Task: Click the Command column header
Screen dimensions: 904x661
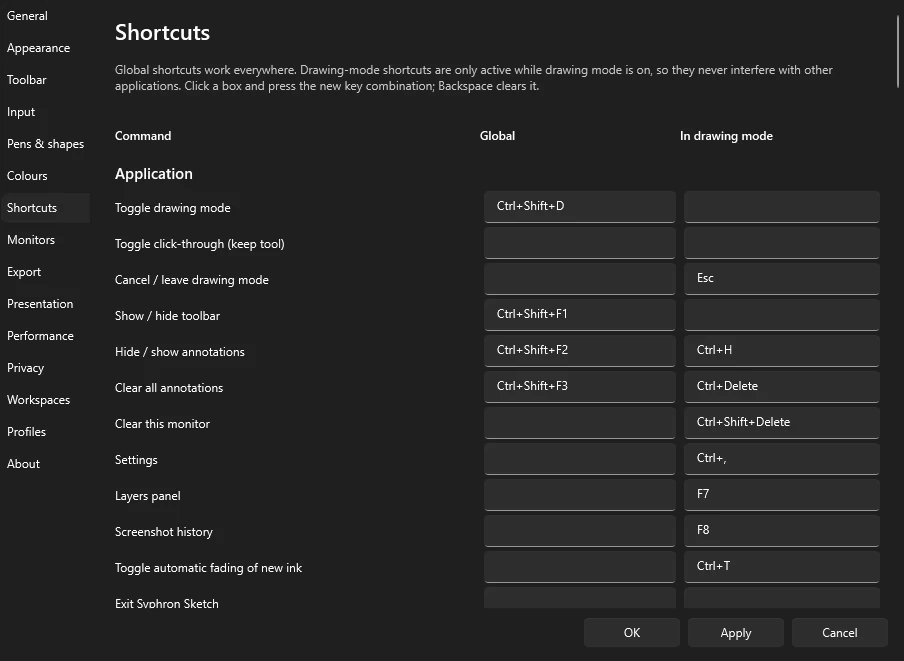Action: point(143,136)
